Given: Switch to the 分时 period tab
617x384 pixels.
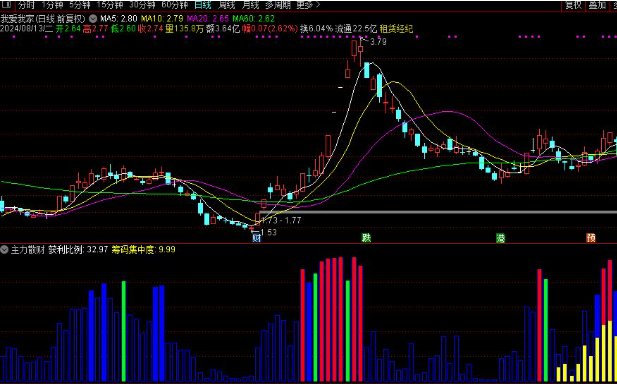Looking at the screenshot, I should [26, 5].
